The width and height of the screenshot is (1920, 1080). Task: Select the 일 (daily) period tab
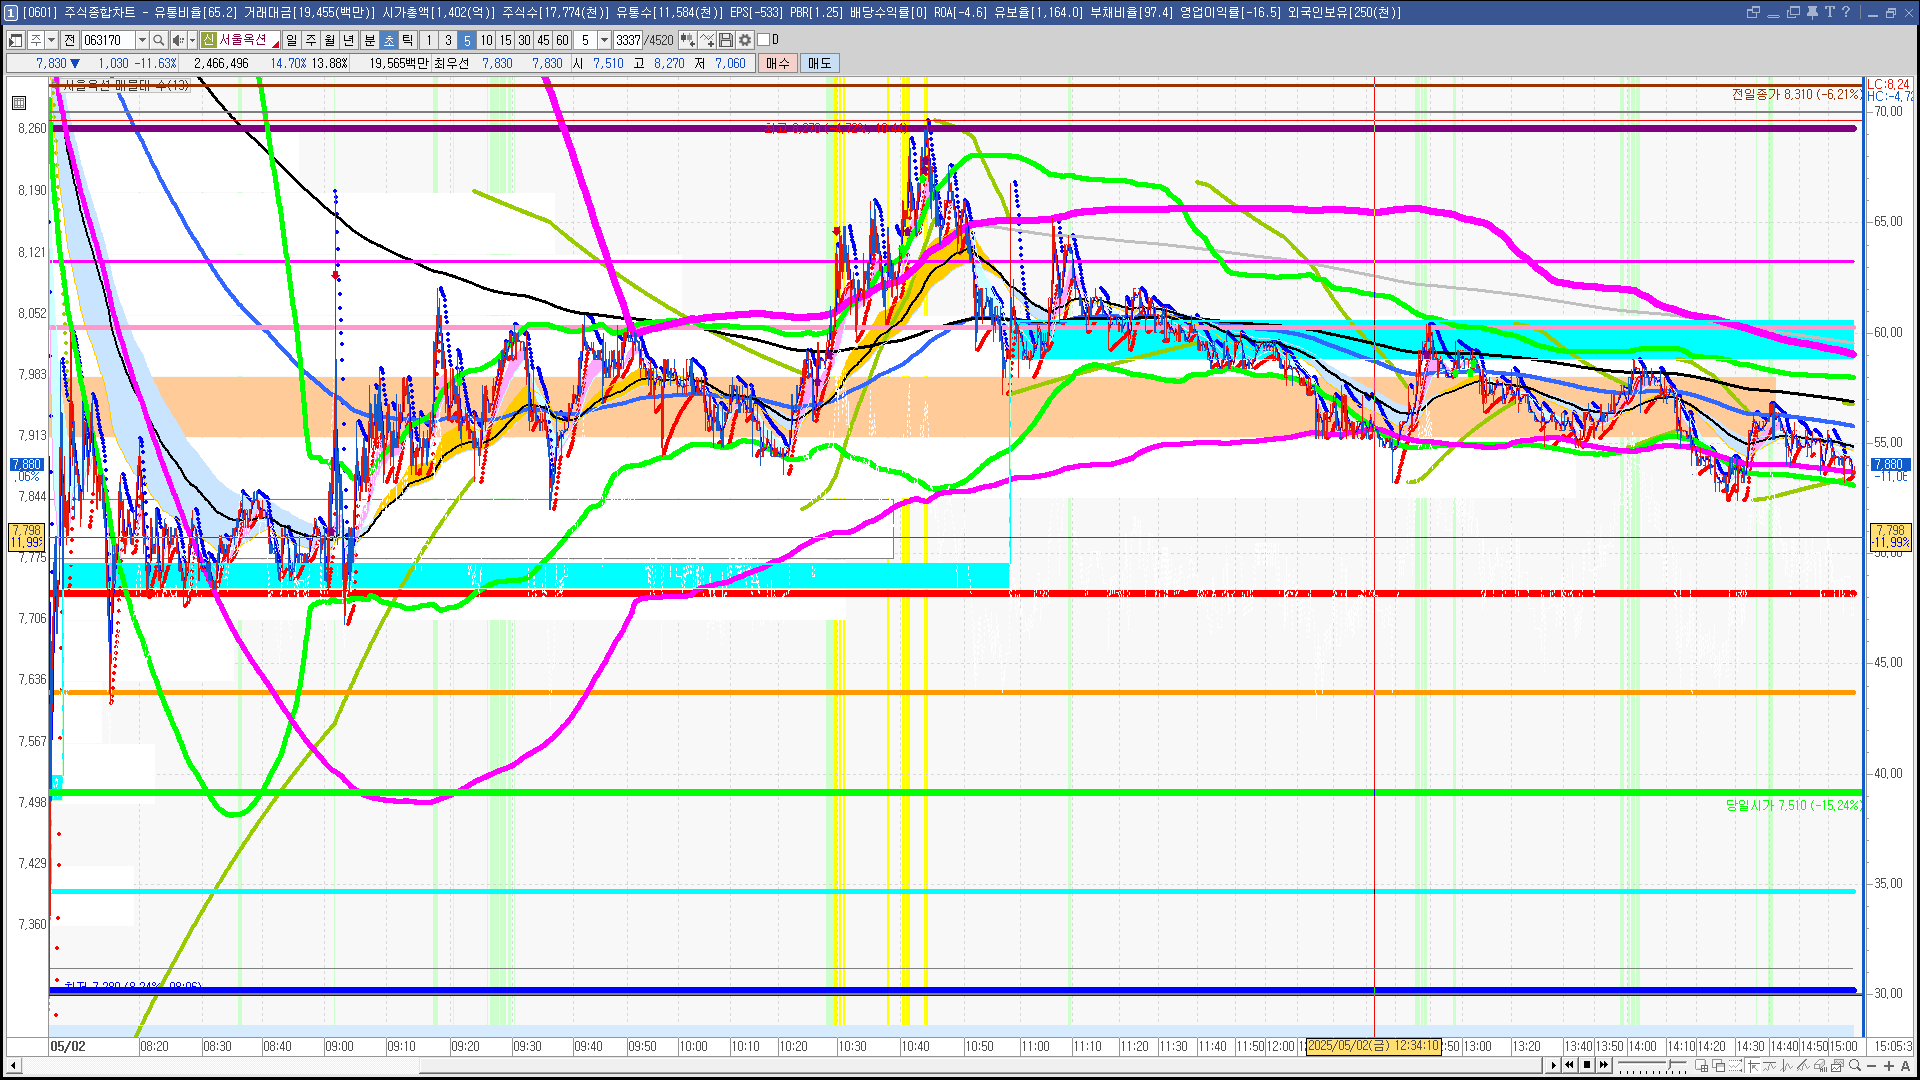[x=291, y=40]
